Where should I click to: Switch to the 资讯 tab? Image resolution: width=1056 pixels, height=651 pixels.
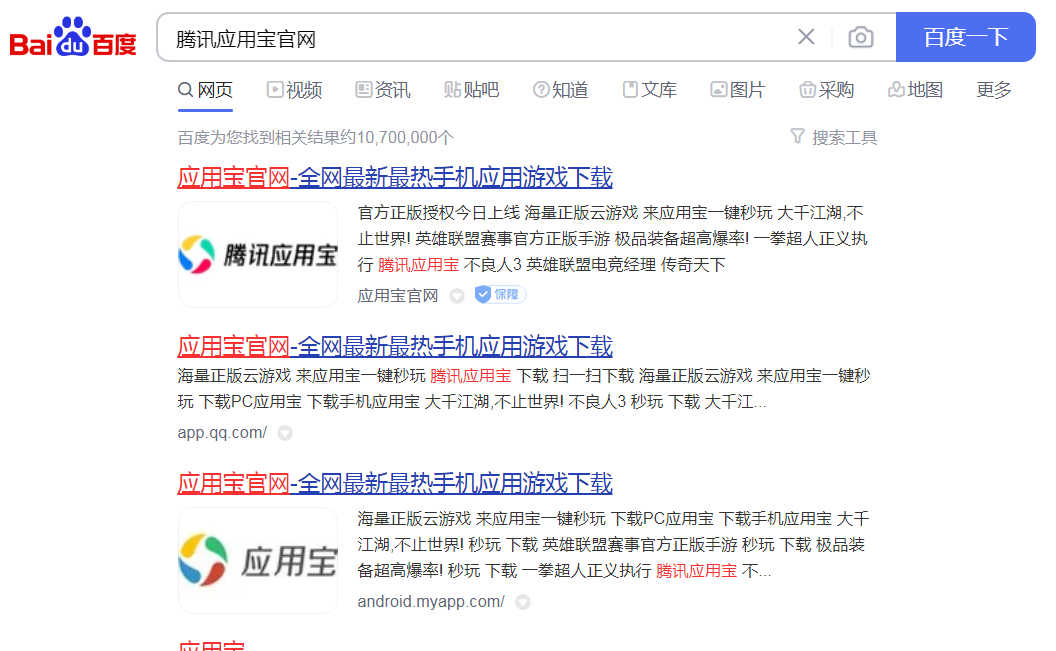coord(383,90)
